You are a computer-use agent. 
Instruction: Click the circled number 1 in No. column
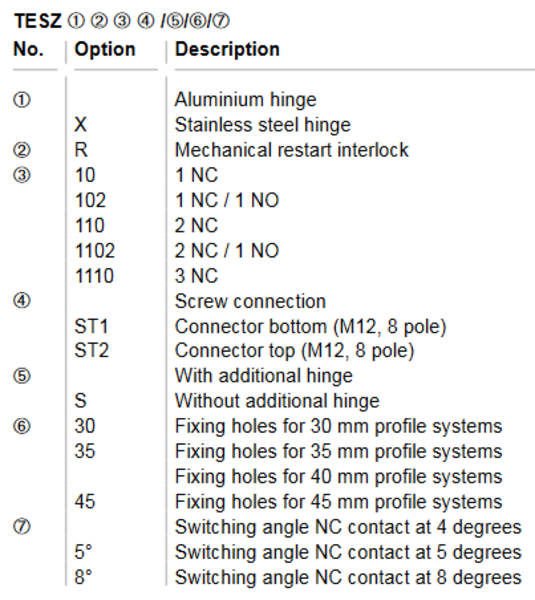tap(22, 100)
